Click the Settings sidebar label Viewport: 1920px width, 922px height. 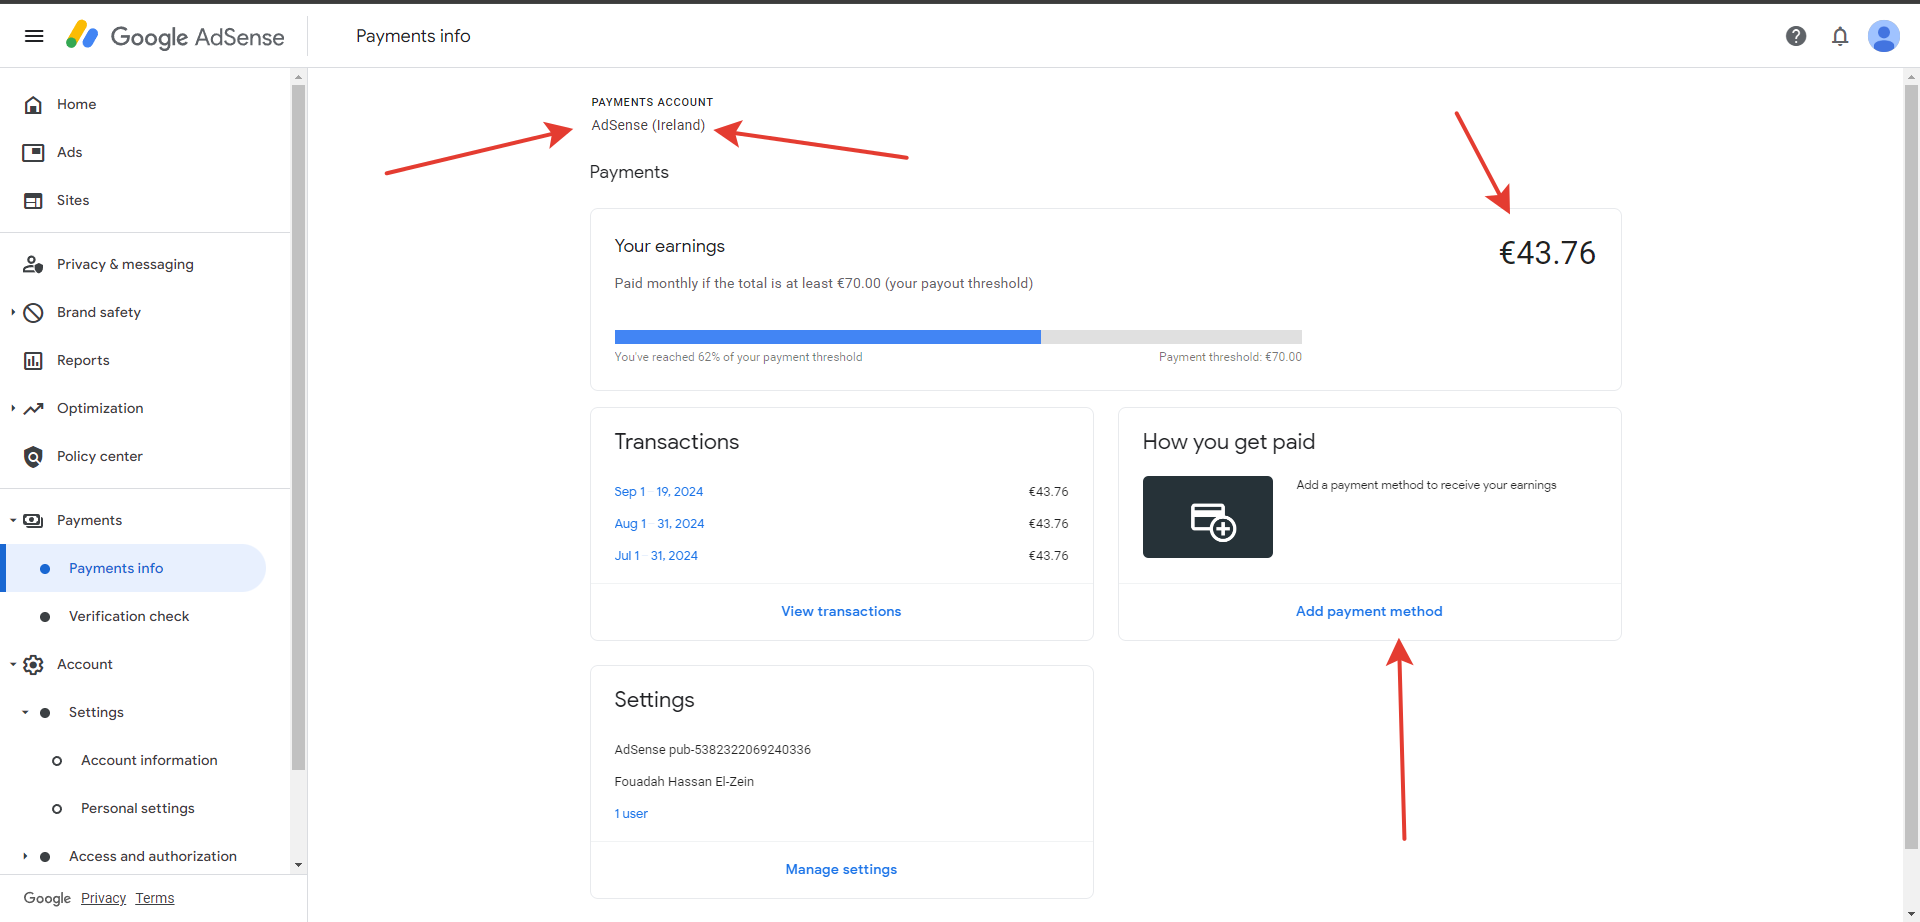tap(96, 712)
